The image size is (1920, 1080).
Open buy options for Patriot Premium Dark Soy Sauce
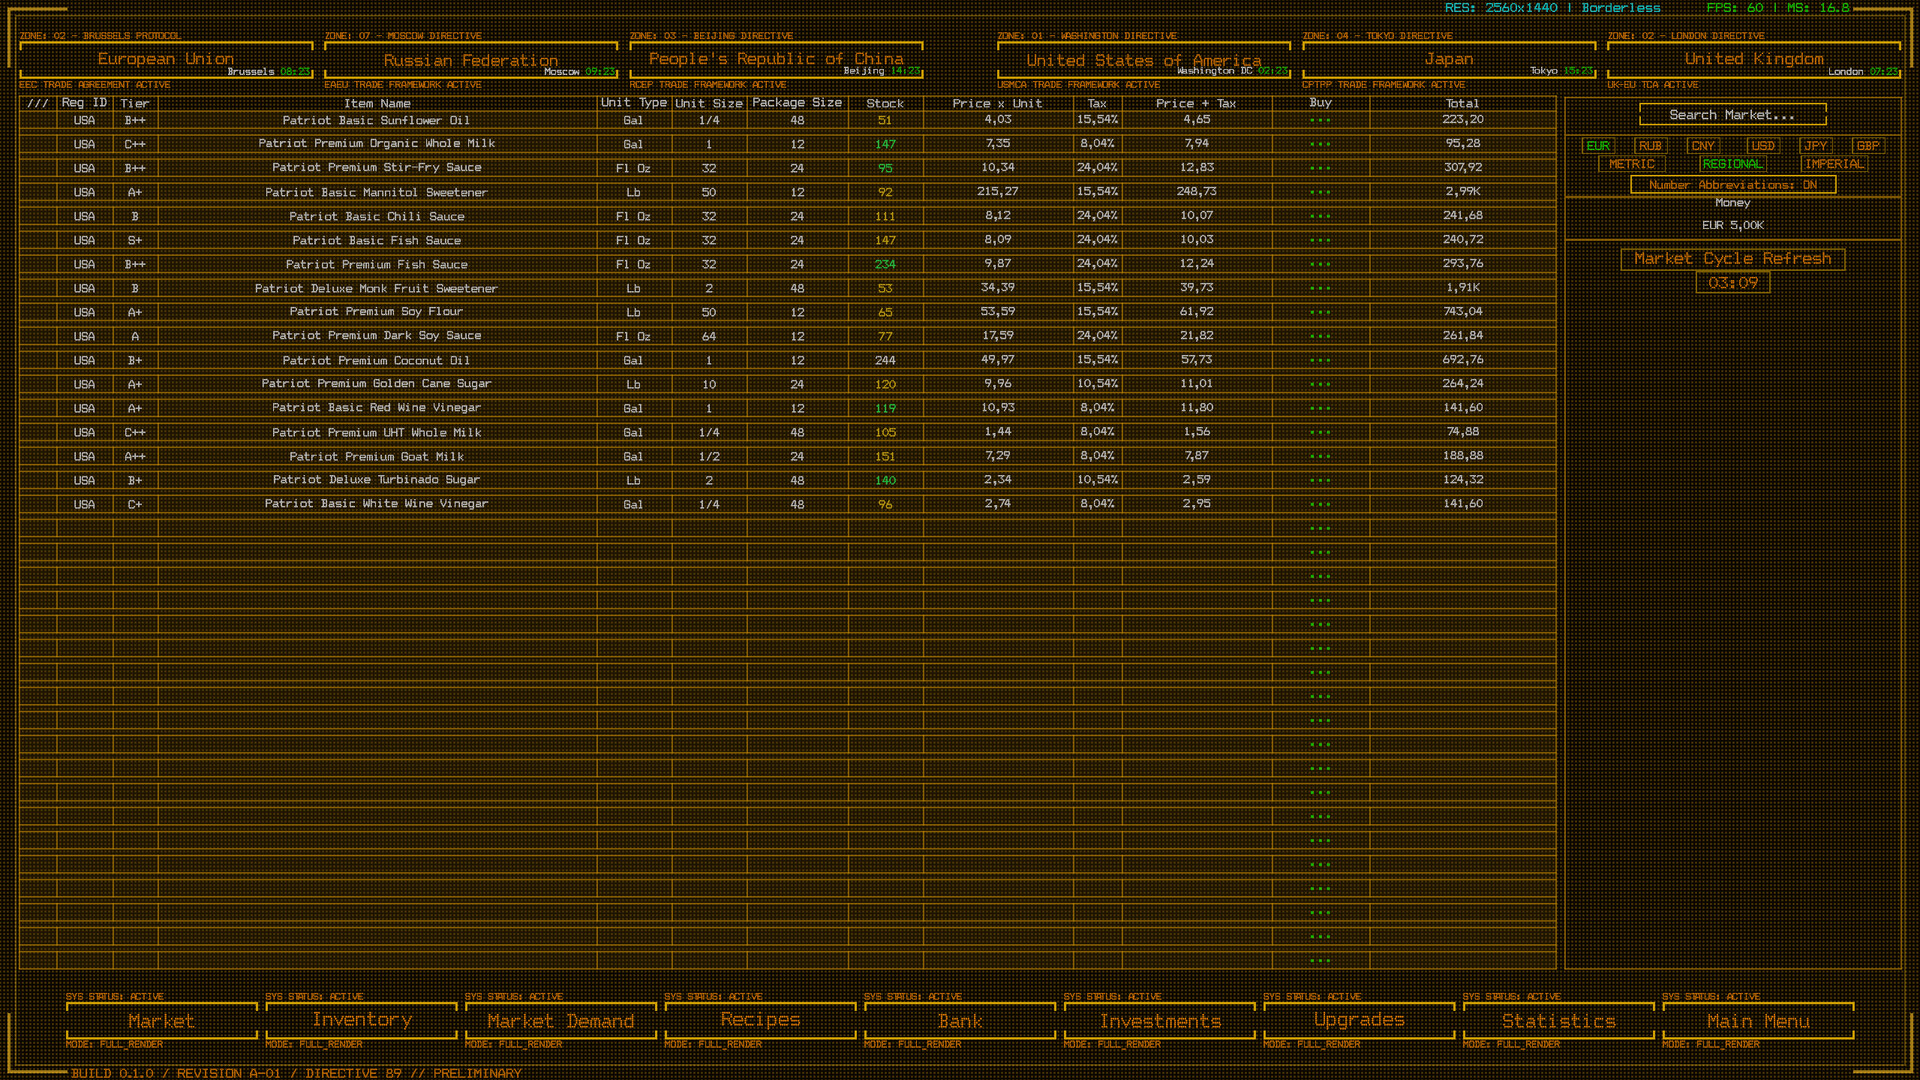point(1320,336)
